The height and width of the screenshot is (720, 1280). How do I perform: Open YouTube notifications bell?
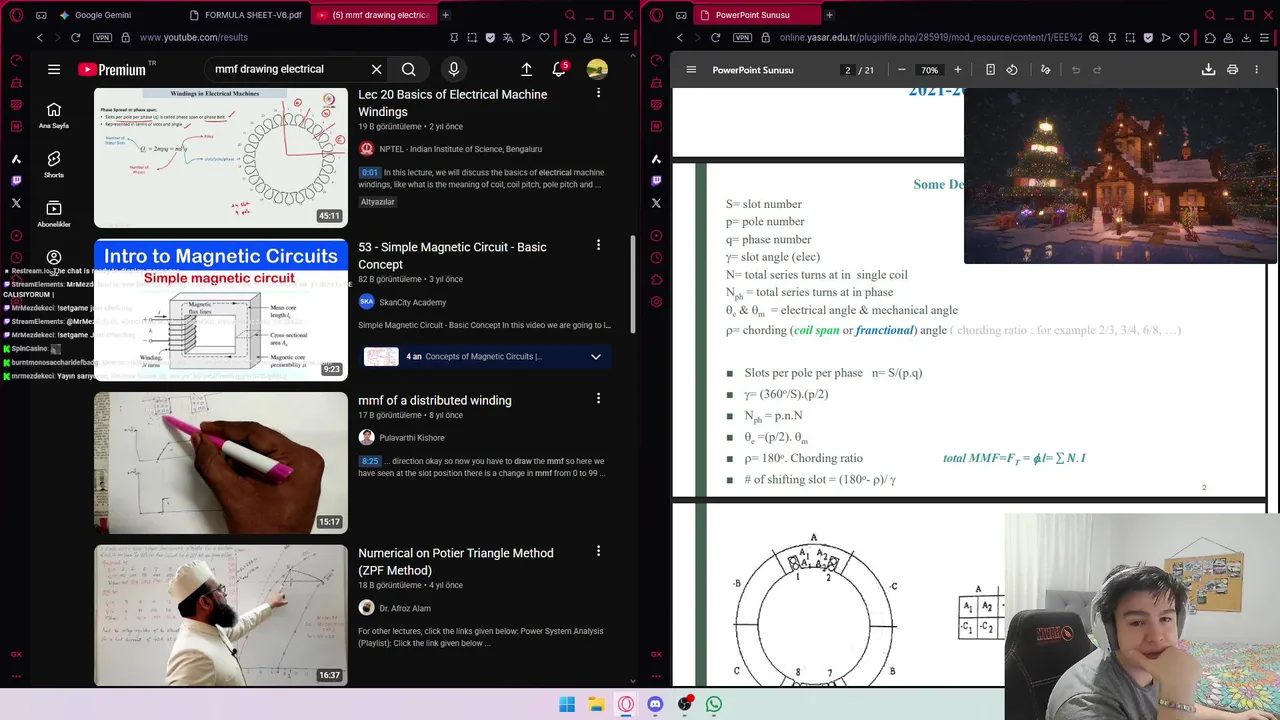coord(559,69)
